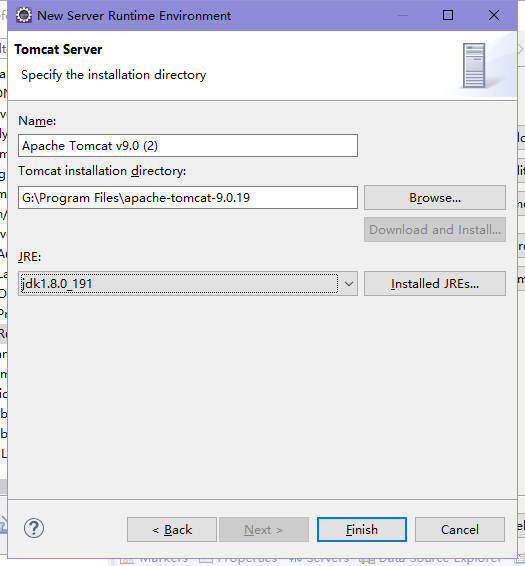The width and height of the screenshot is (525, 566).
Task: Click the server tower image in header
Action: [x=474, y=65]
